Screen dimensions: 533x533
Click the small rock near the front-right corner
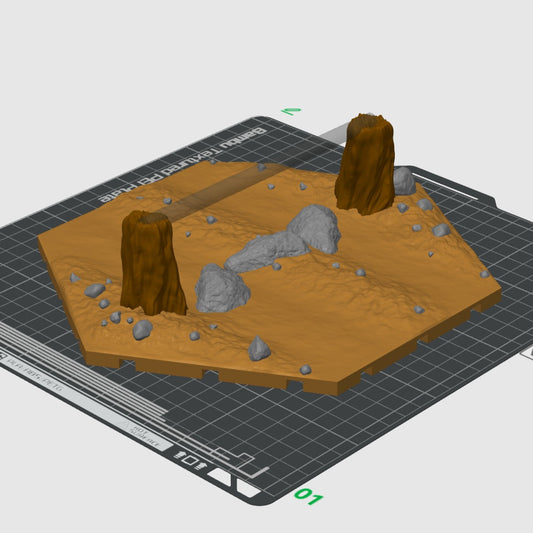tap(305, 369)
